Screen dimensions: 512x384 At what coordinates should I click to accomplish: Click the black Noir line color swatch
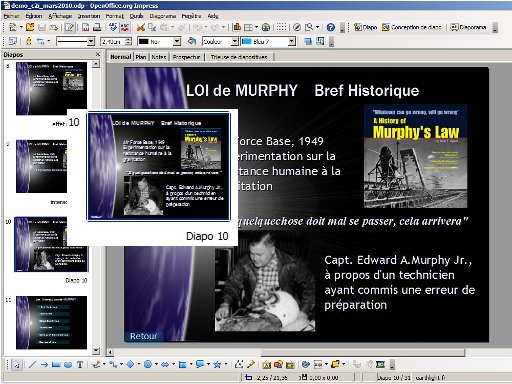[143, 42]
